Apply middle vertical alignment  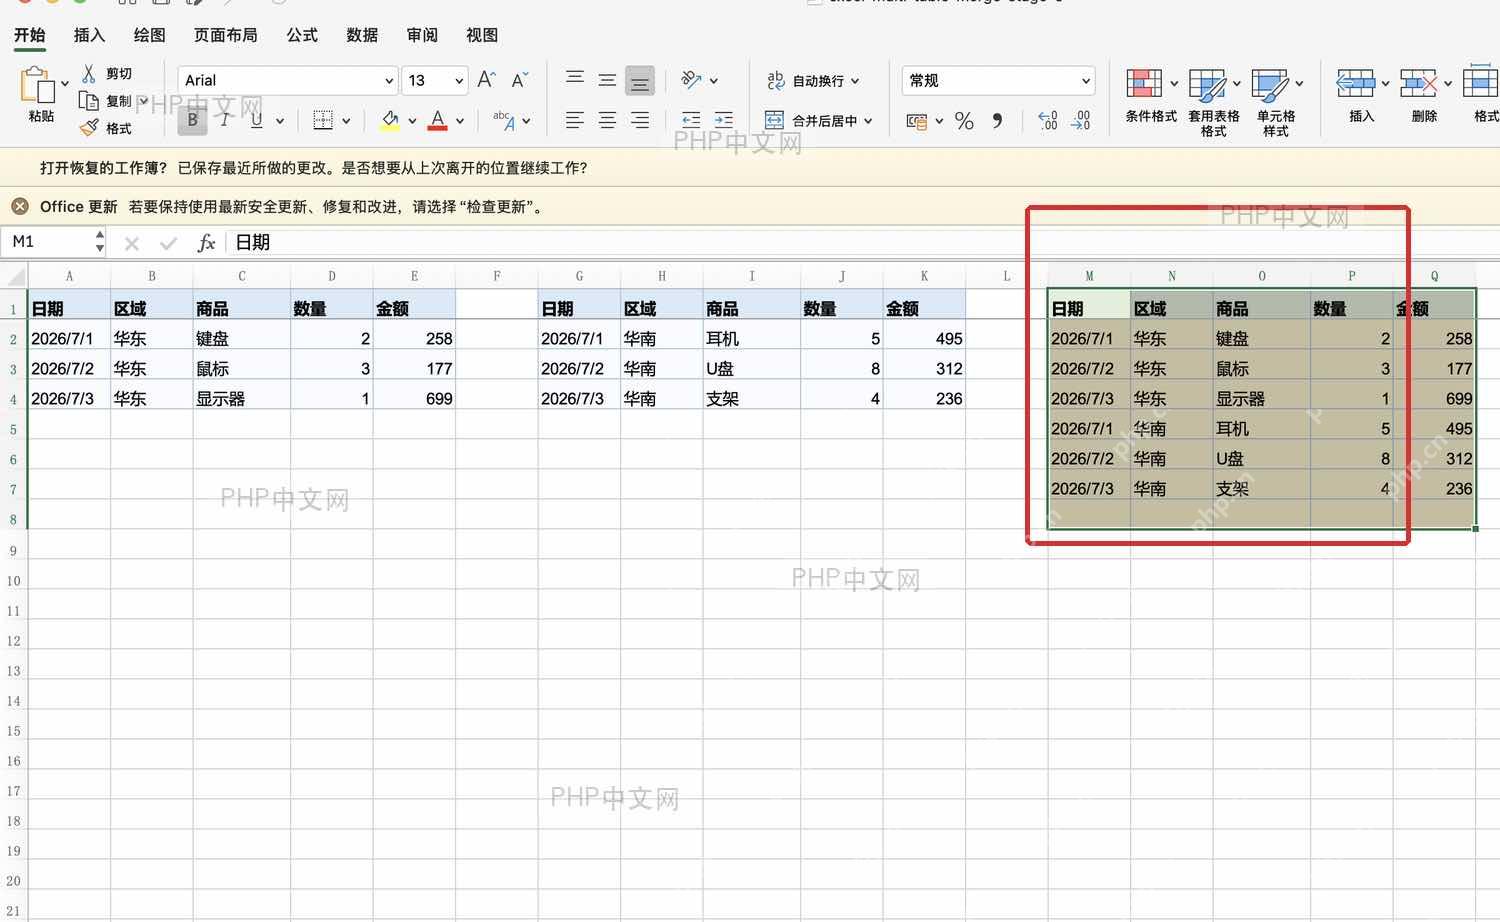[x=607, y=80]
